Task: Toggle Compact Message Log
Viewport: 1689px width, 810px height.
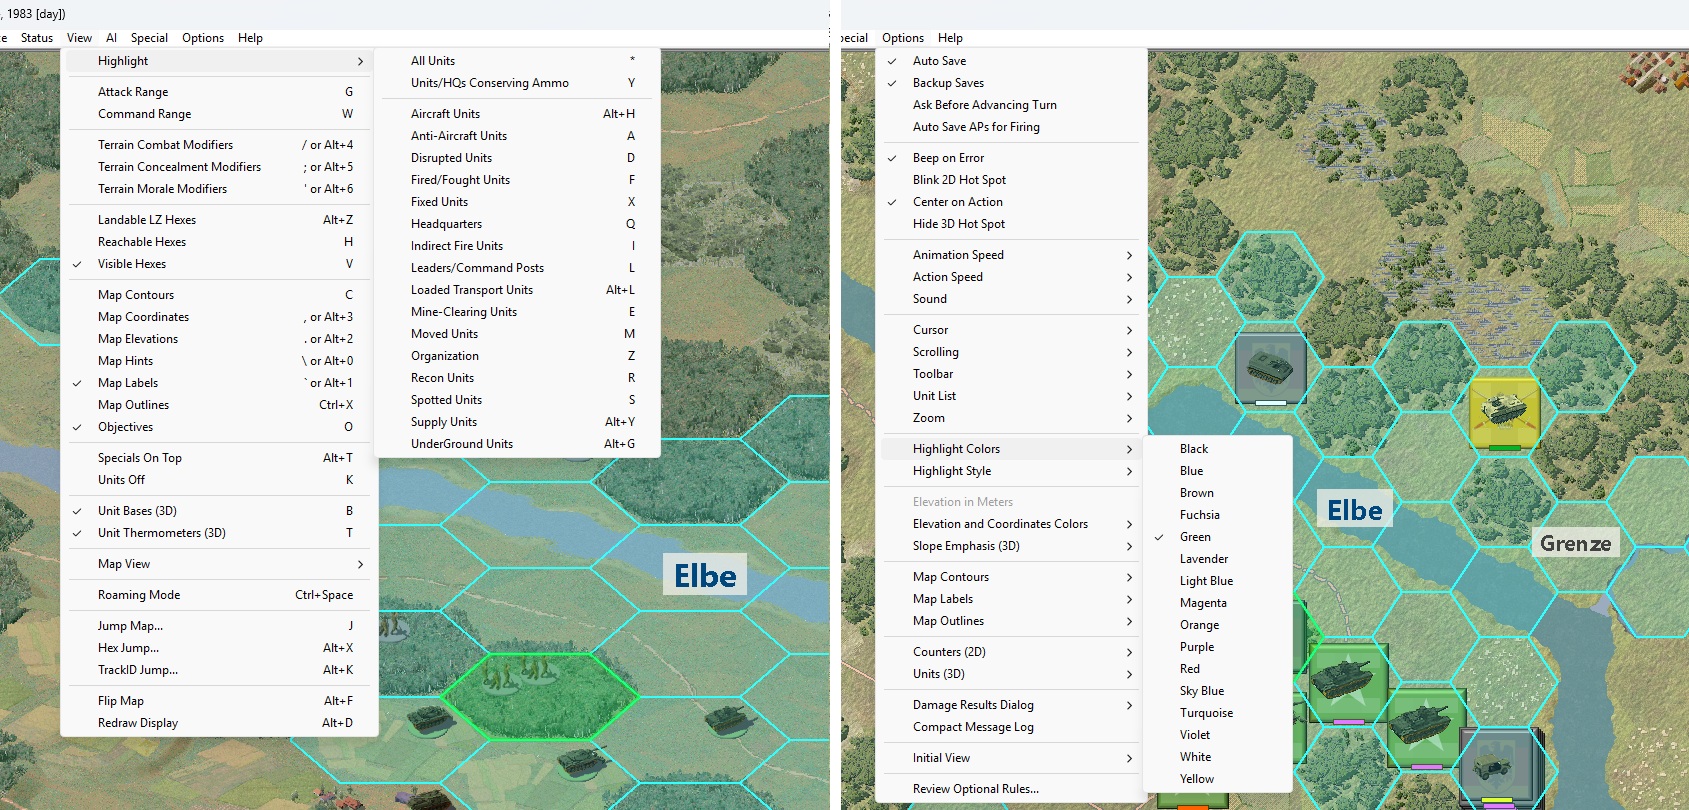Action: coord(1011,727)
